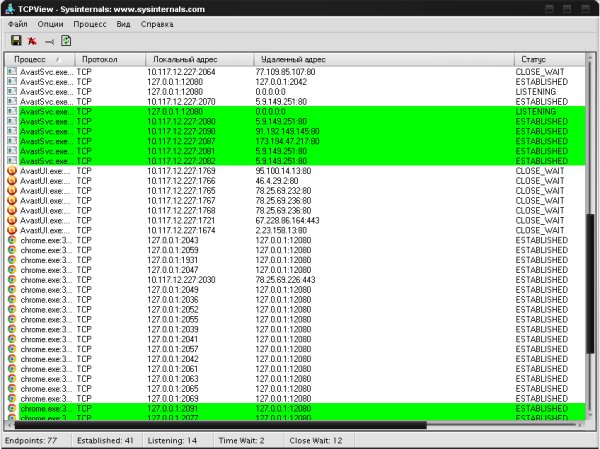Open the Справка menu
Screen dimensions: 600x449
pyautogui.click(x=157, y=24)
